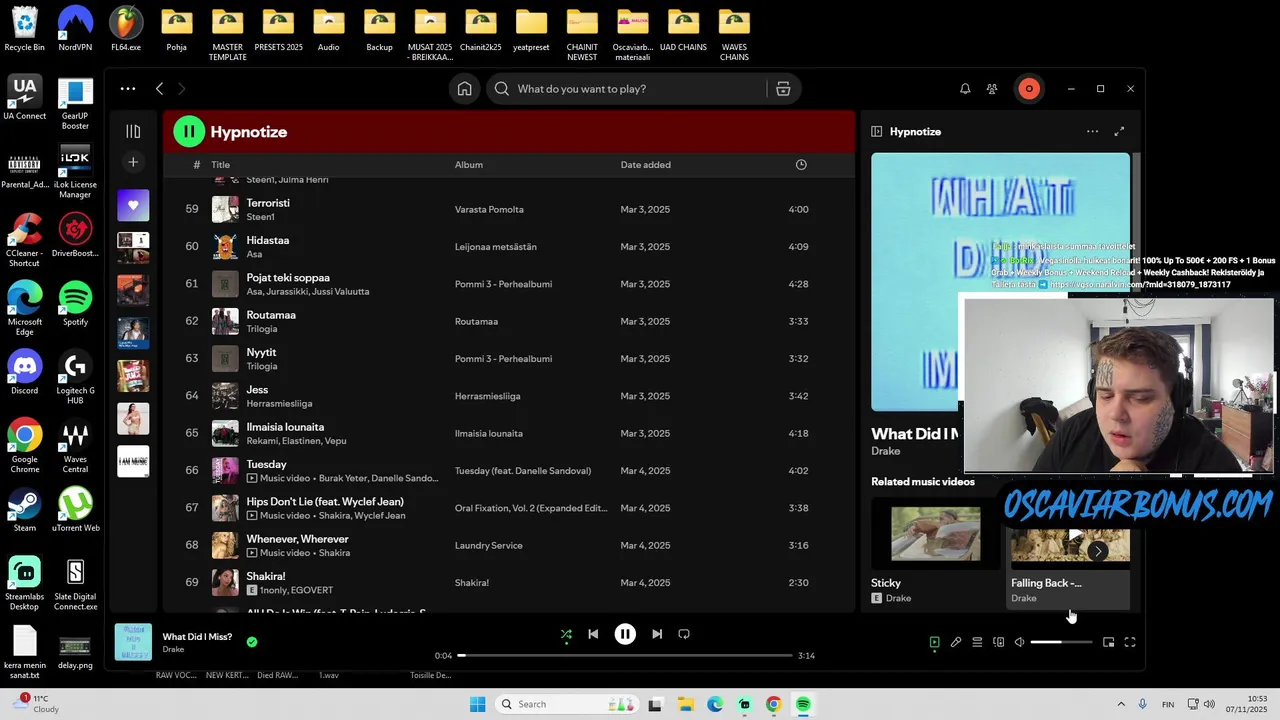The image size is (1280, 720).
Task: Seek in the song progress bar
Action: pyautogui.click(x=625, y=656)
